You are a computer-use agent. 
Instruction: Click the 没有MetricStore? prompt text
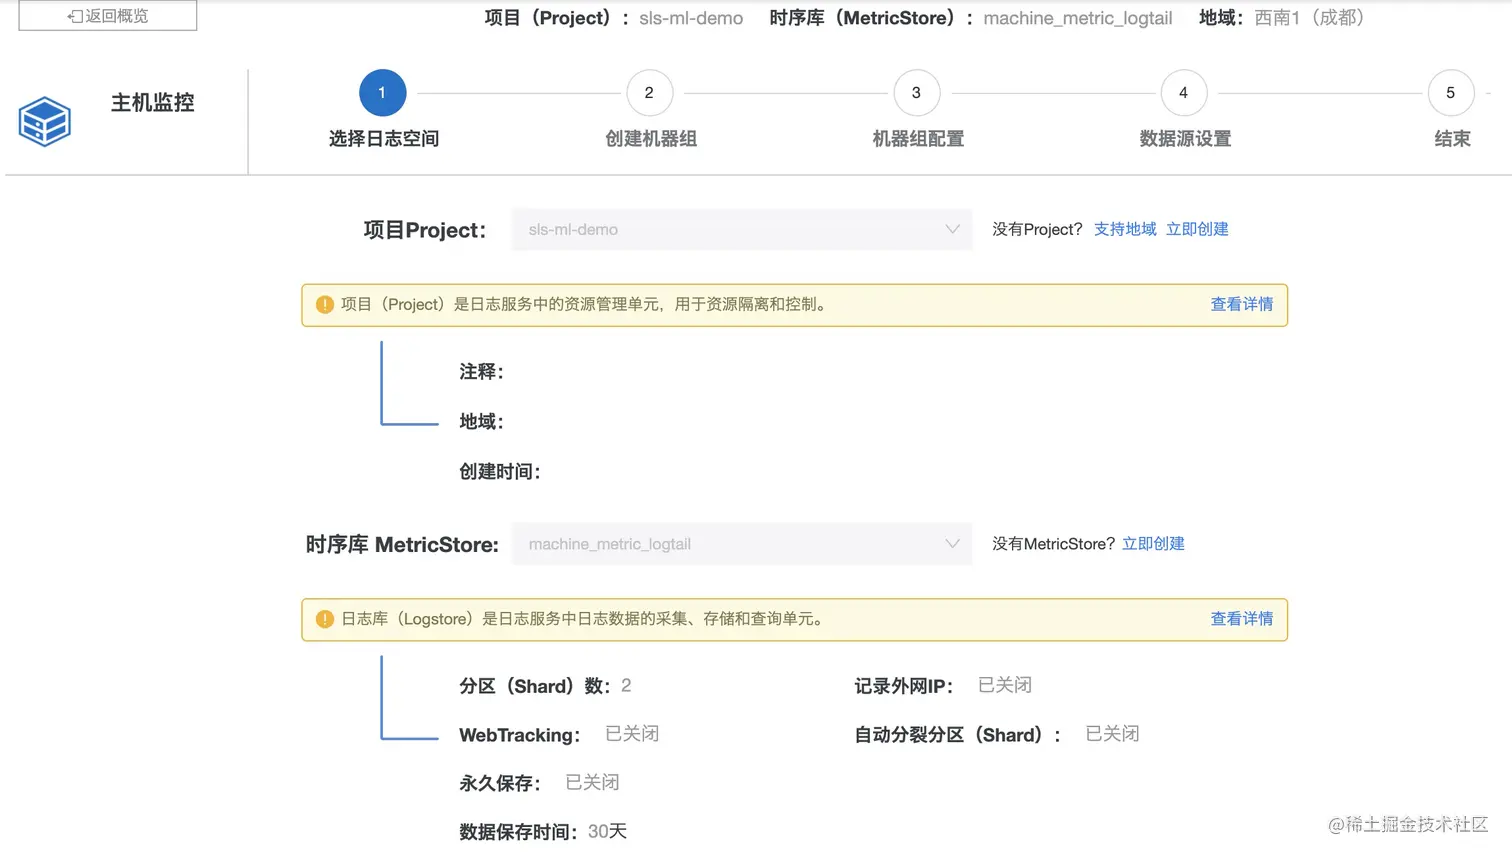(x=1053, y=544)
